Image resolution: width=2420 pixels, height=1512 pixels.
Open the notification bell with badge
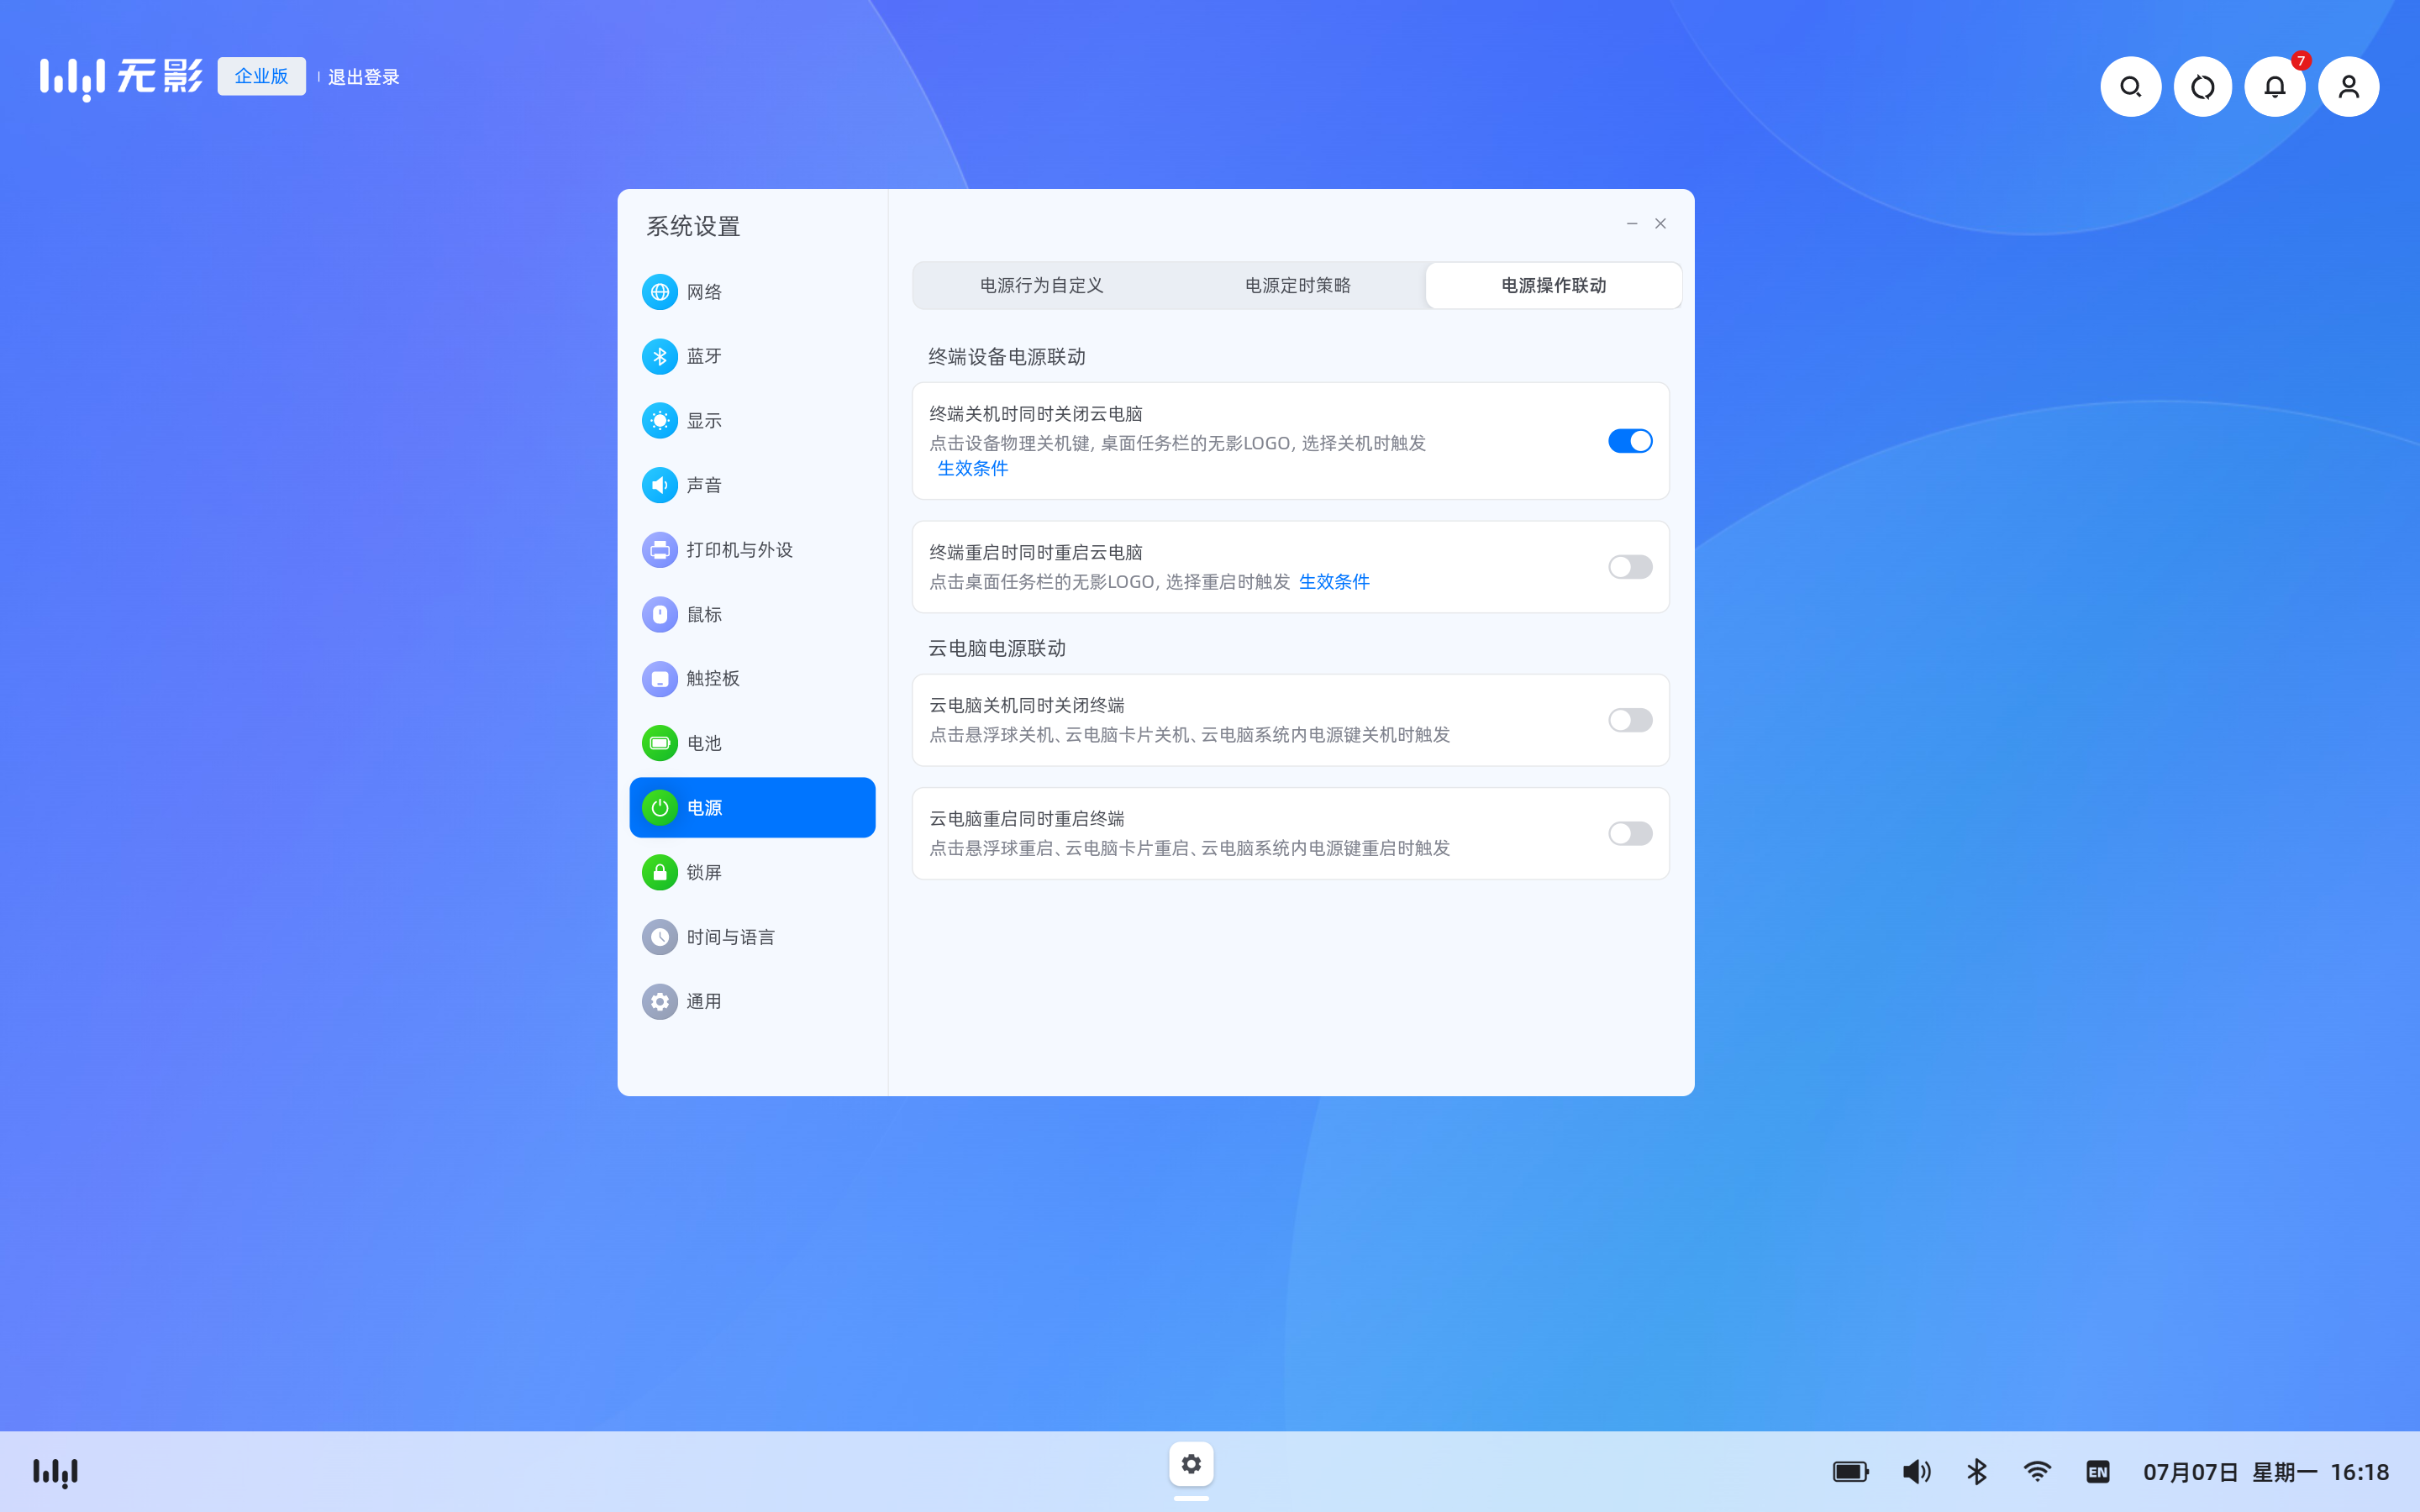pos(2275,87)
